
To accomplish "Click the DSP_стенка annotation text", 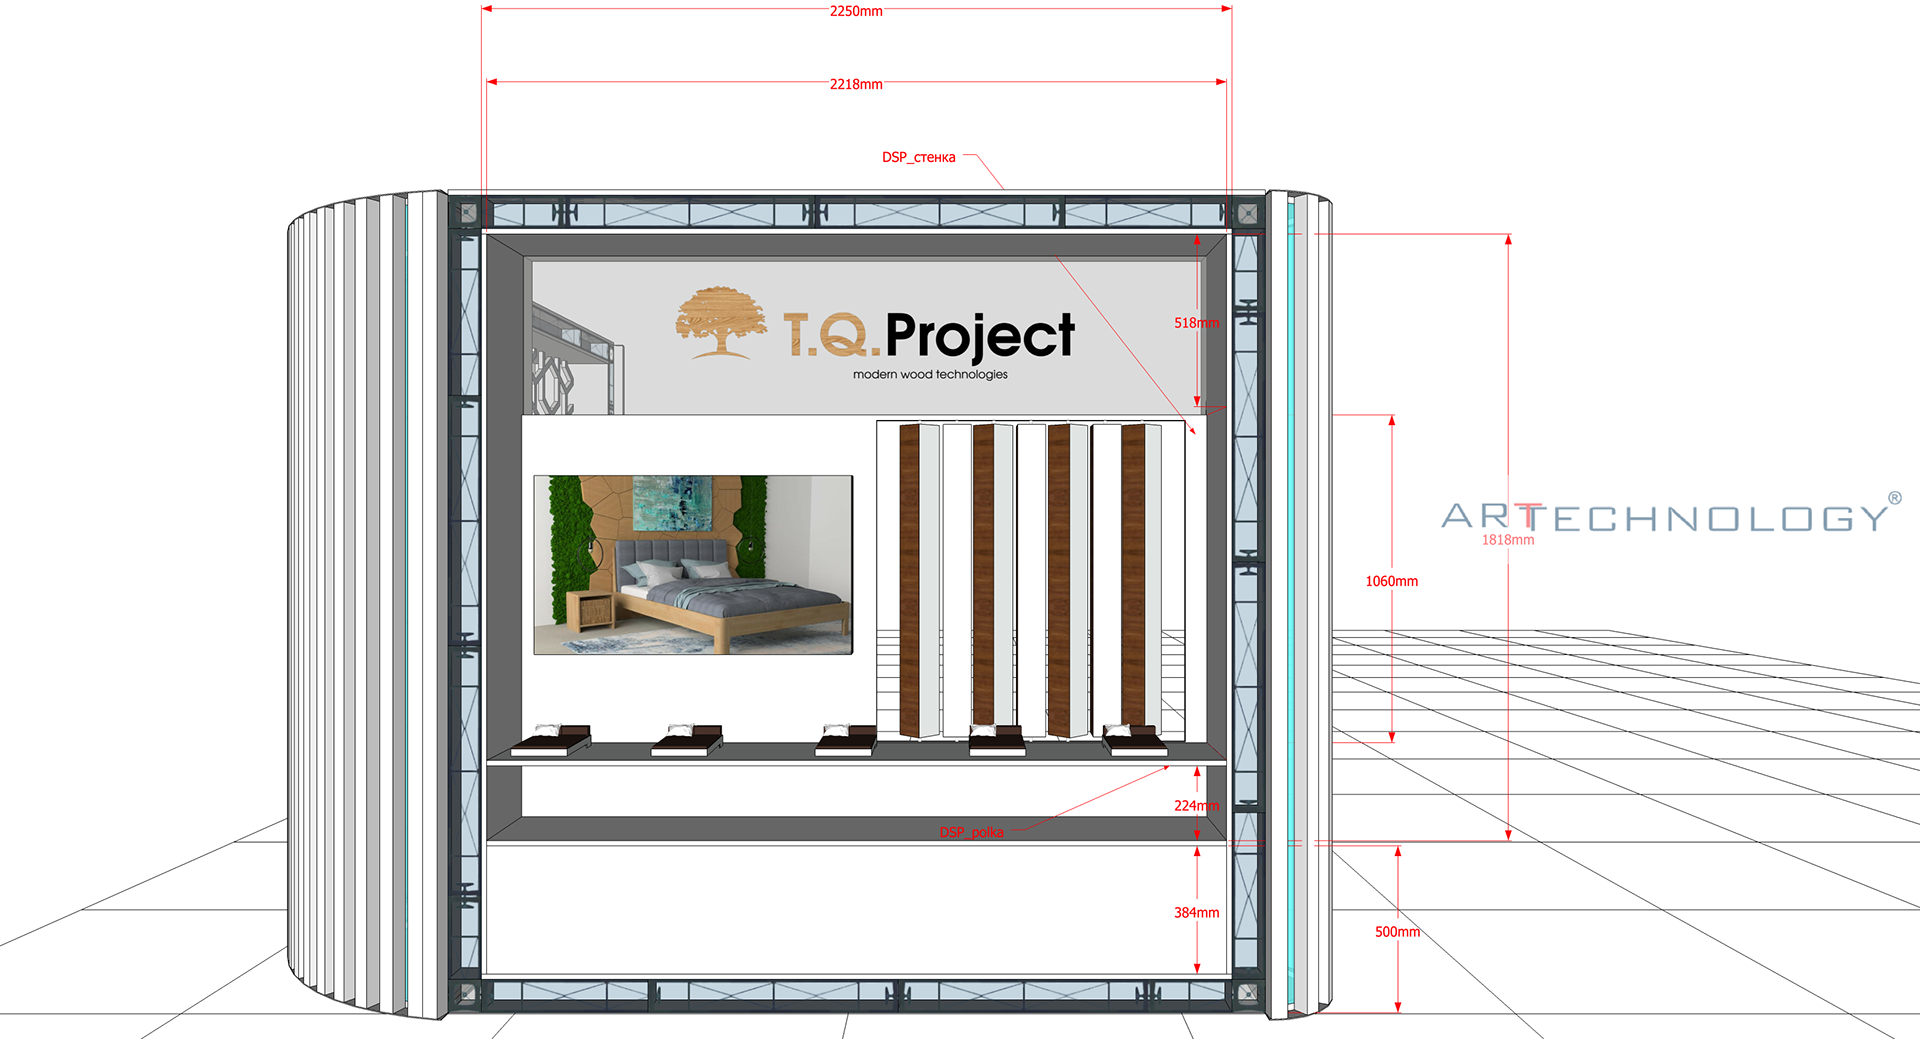I will [x=918, y=157].
